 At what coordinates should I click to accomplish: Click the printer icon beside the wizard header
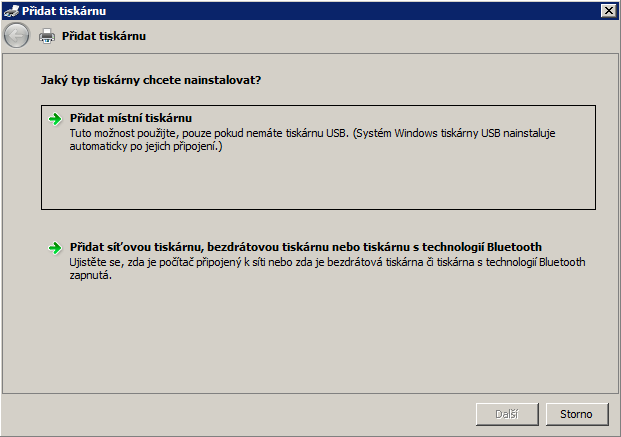47,36
